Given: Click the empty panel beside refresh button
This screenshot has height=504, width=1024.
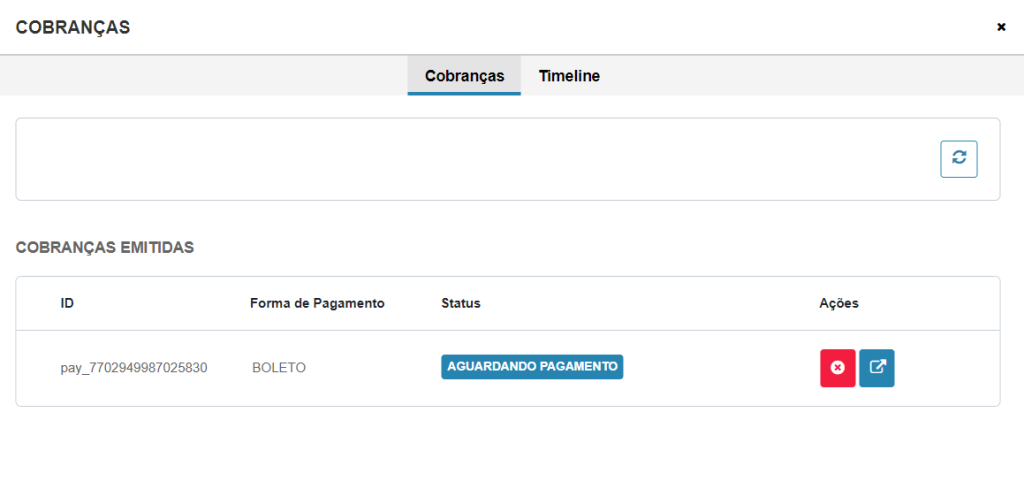Looking at the screenshot, I should click(477, 159).
